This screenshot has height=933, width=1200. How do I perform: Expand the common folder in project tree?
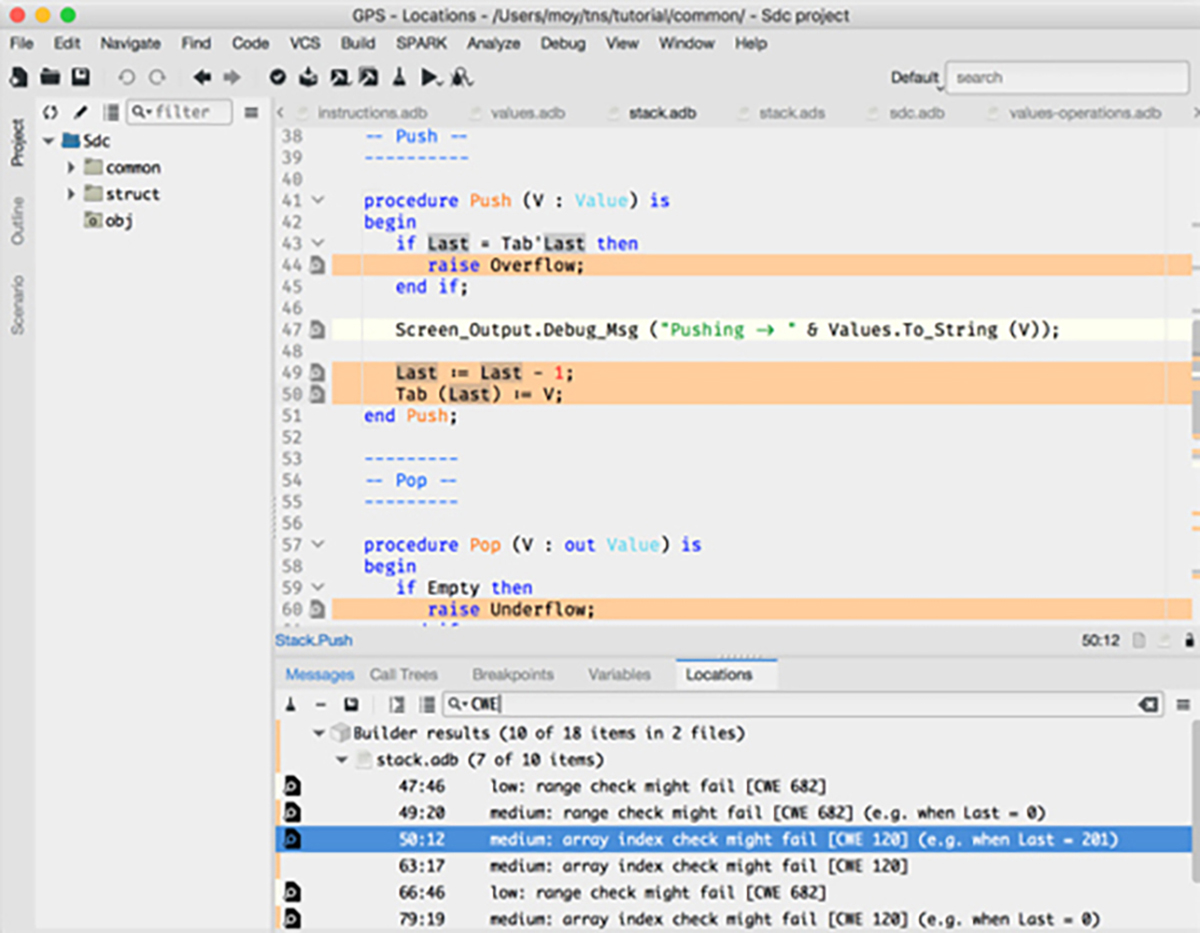[x=71, y=168]
